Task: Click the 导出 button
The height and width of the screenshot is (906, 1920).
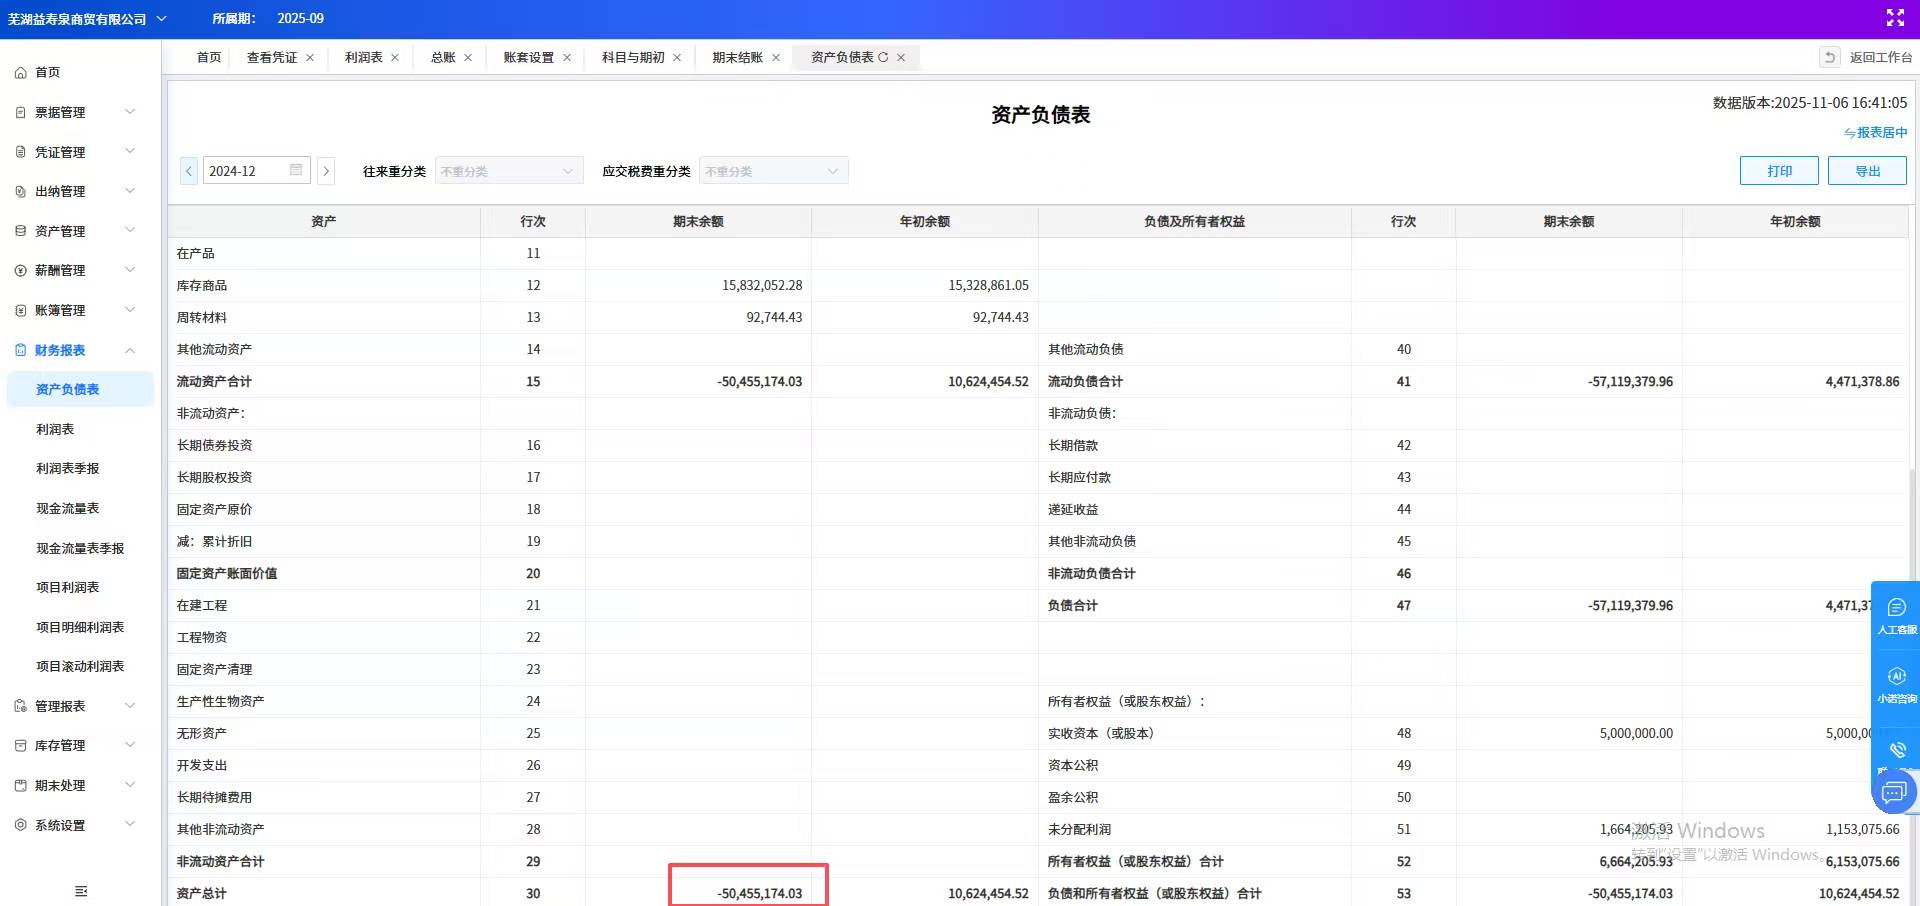Action: 1866,171
